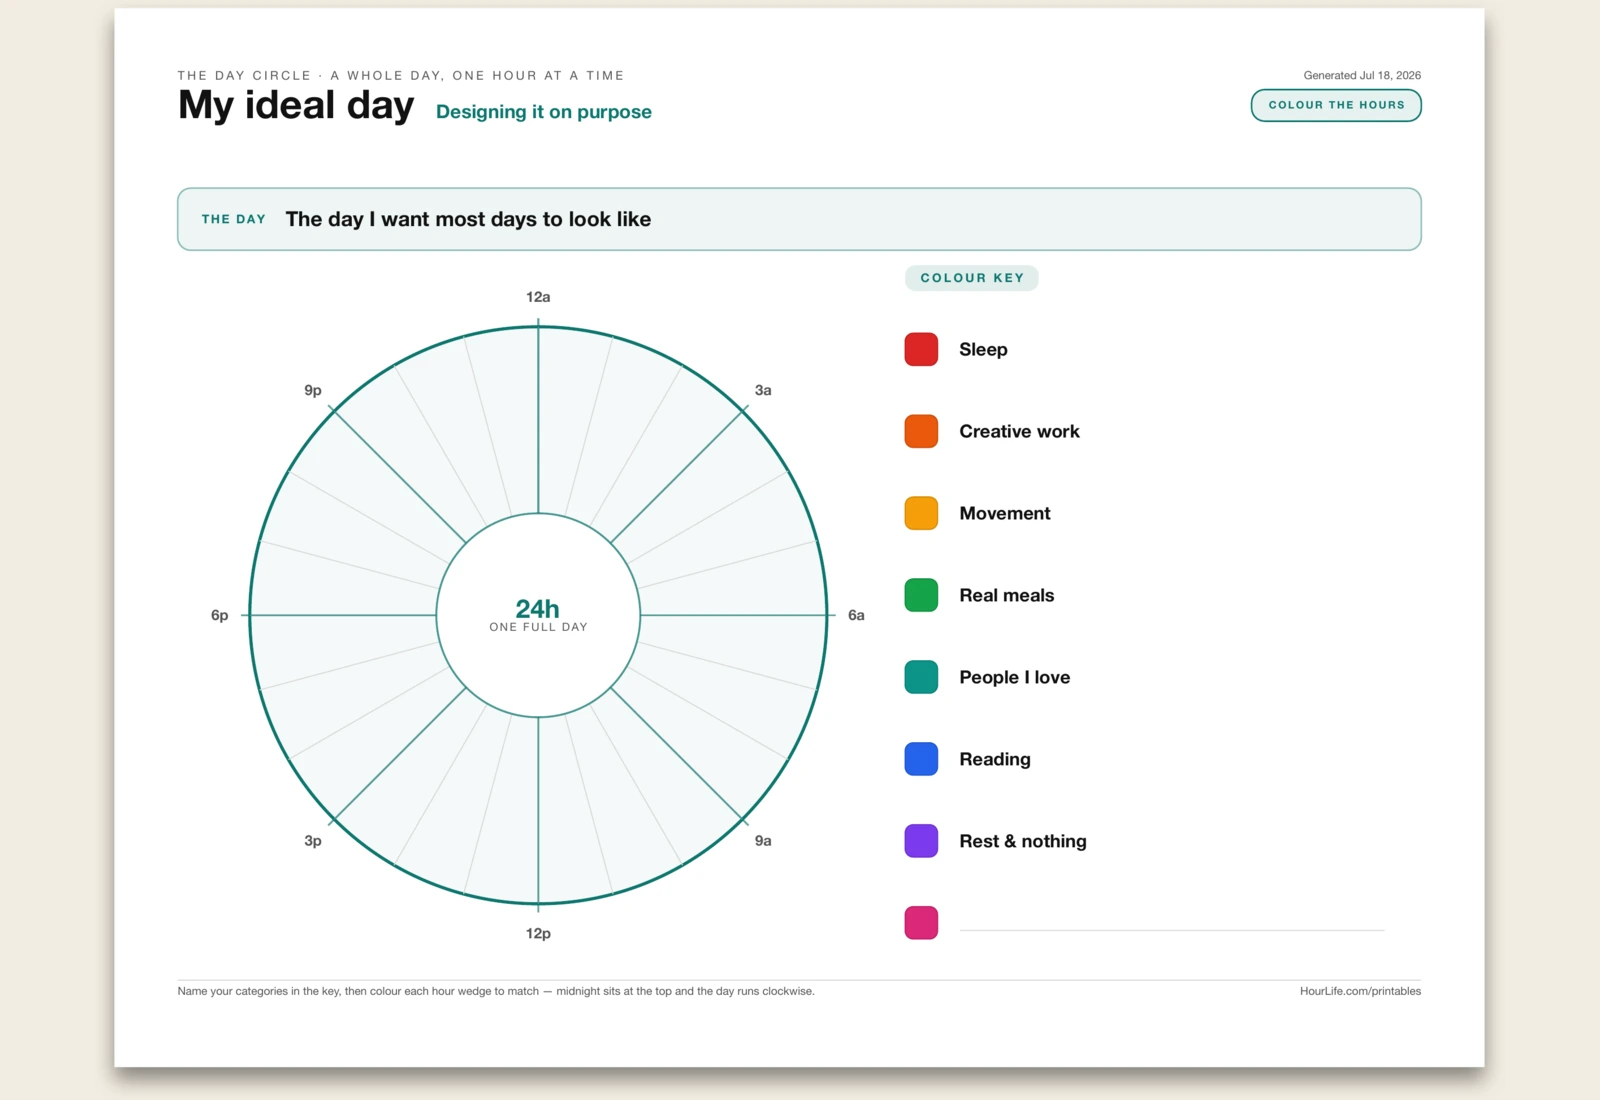Click the Movement category name
Viewport: 1600px width, 1100px height.
tap(1005, 513)
